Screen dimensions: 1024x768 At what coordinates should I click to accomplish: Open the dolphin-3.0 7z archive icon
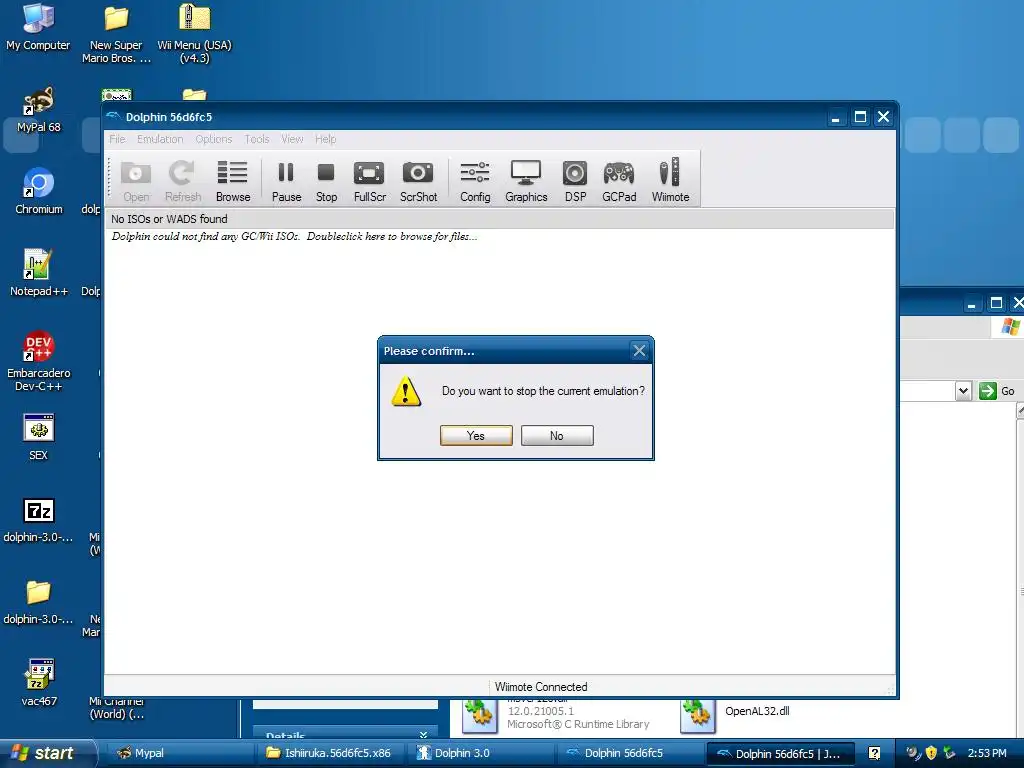click(x=39, y=520)
